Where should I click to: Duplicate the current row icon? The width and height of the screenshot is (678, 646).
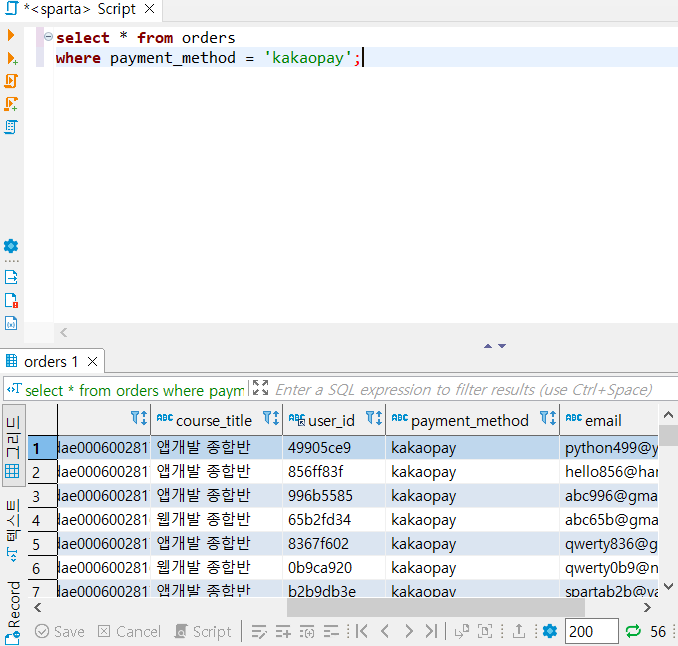coord(307,632)
